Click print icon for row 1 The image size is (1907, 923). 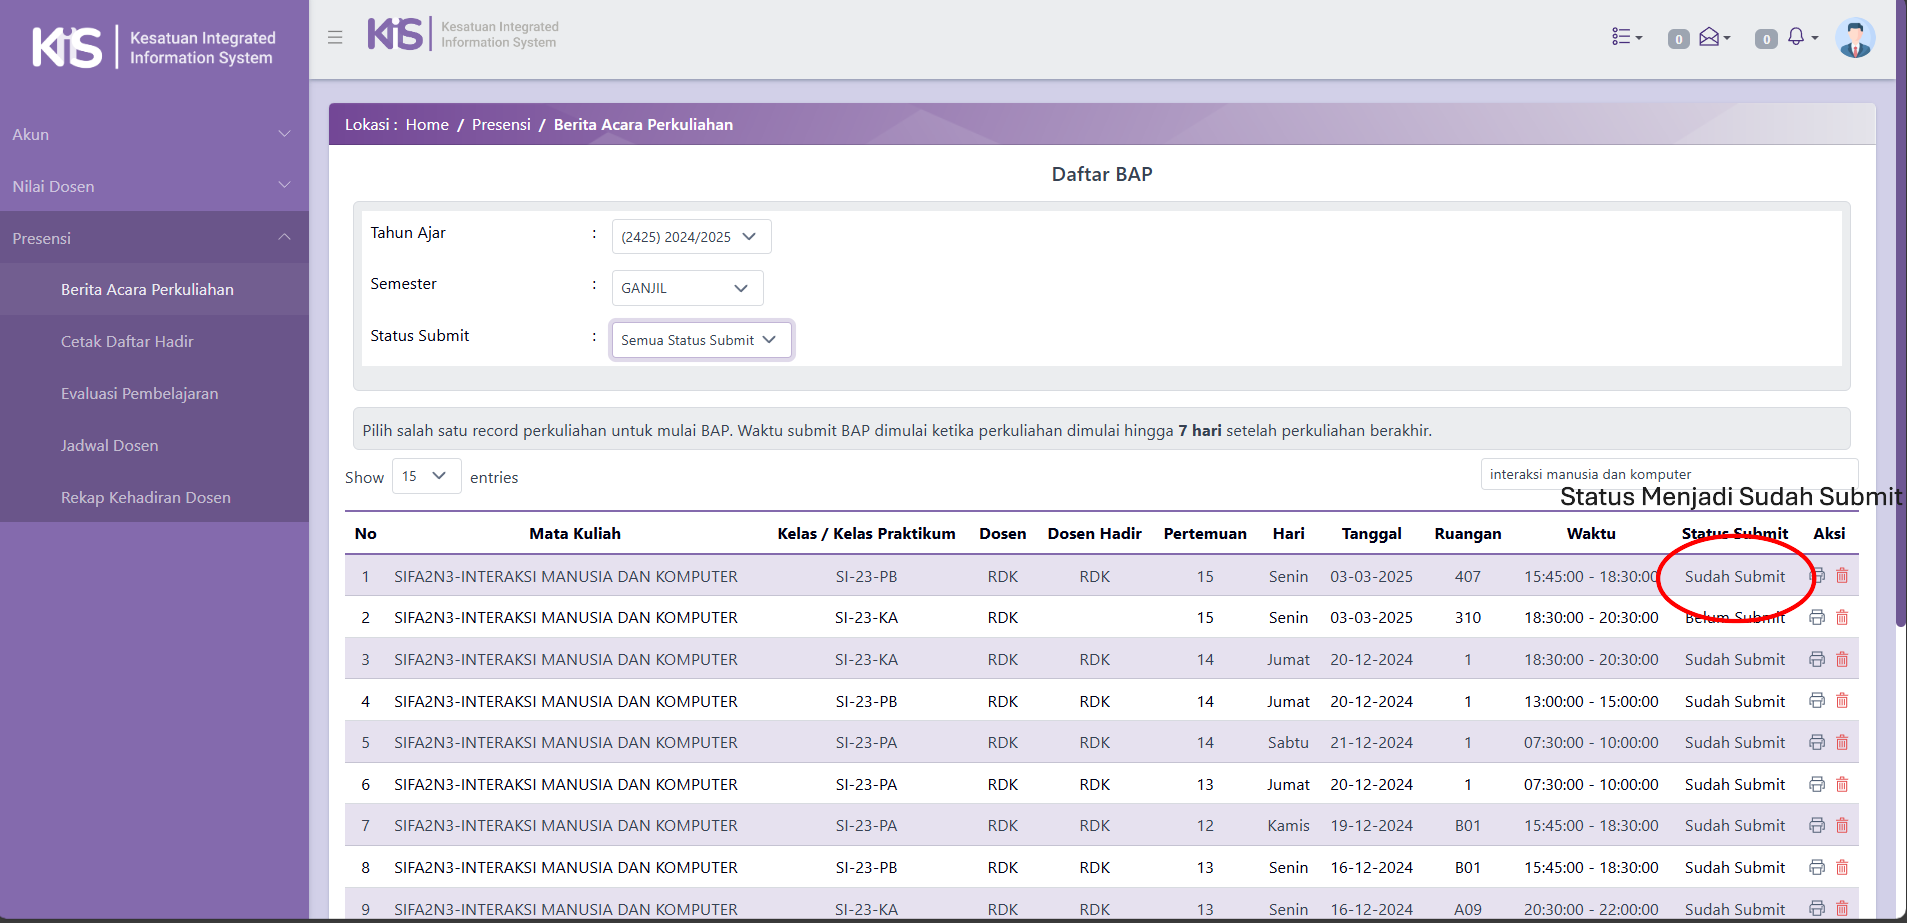[1817, 576]
